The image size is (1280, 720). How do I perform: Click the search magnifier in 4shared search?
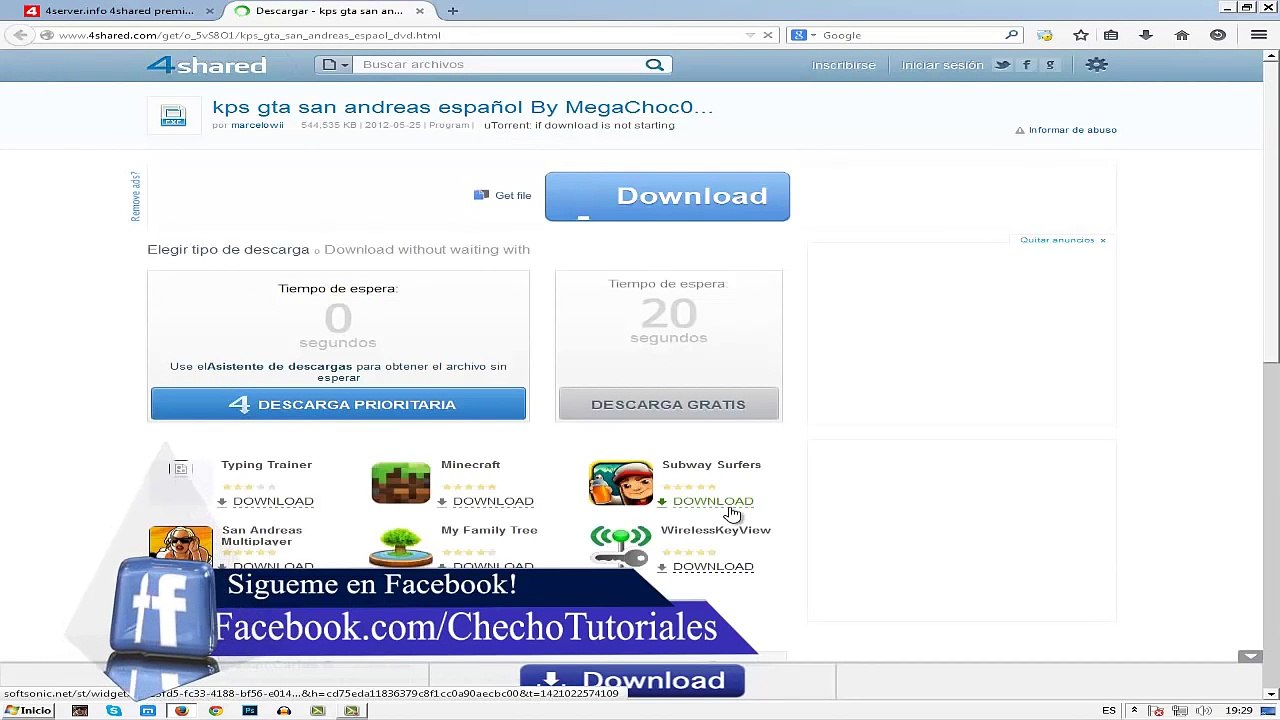point(654,65)
